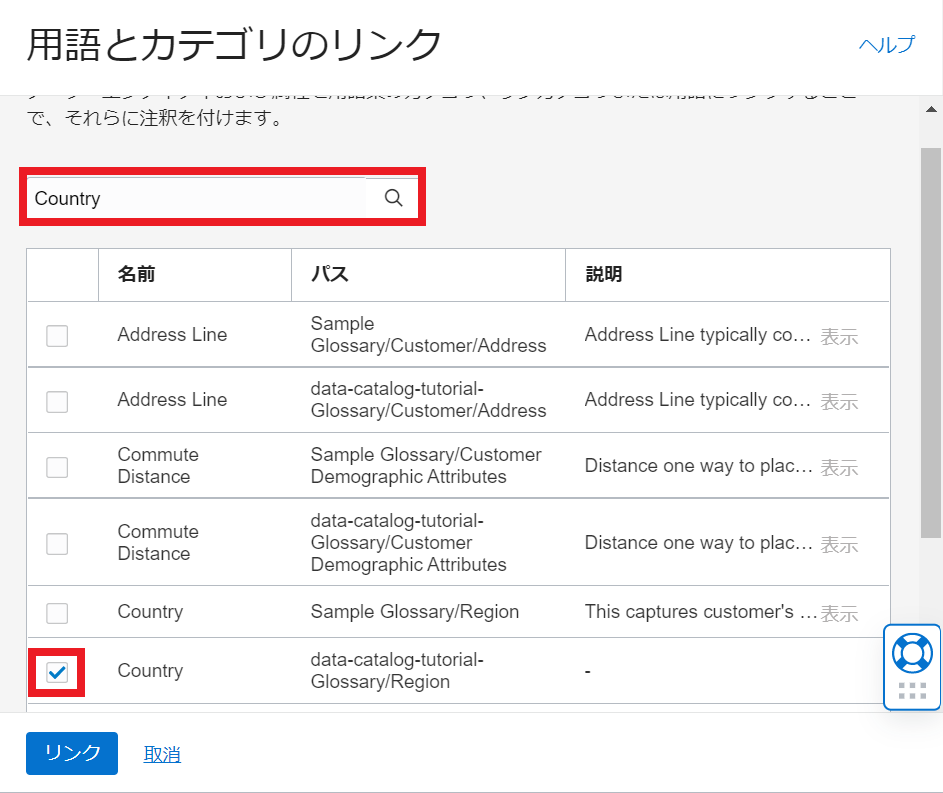Select Address Line under Sample Glossary/Customer/Address

click(x=57, y=336)
